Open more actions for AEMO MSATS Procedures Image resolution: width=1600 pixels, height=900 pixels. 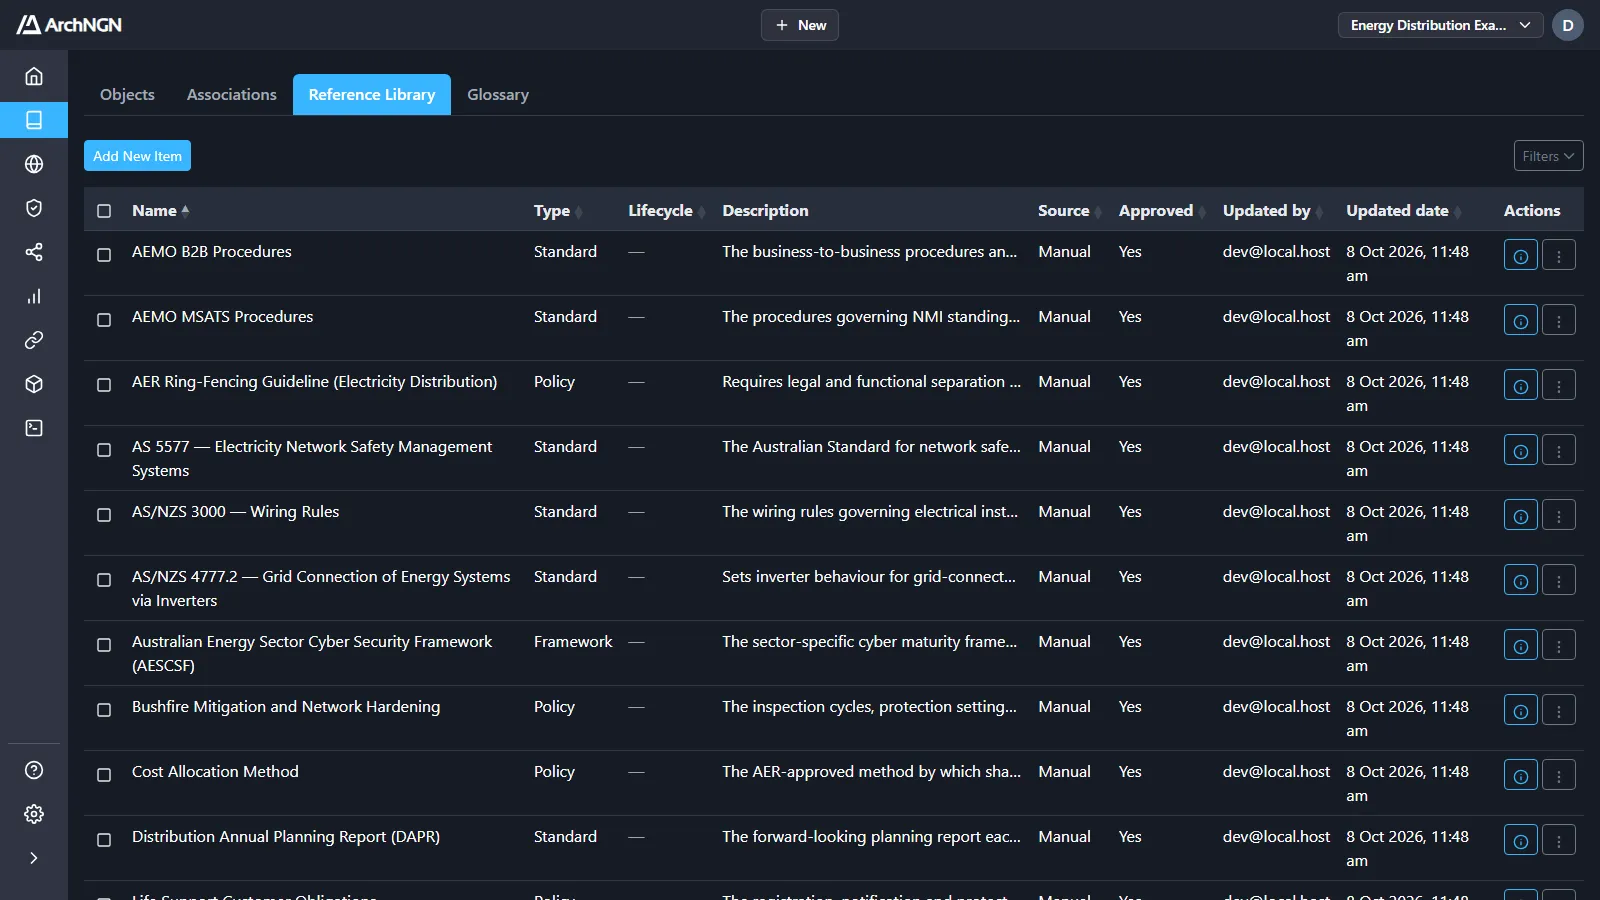[x=1559, y=320]
